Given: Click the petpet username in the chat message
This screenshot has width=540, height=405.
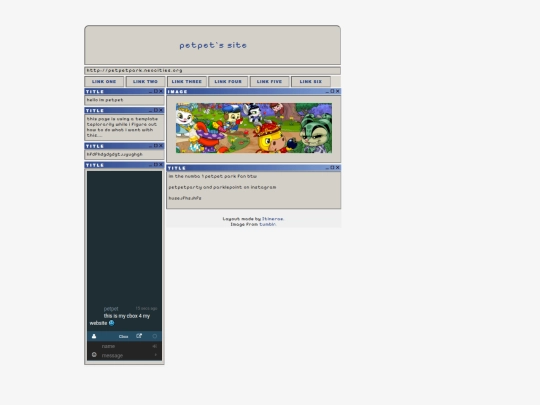Looking at the screenshot, I should pyautogui.click(x=111, y=309).
